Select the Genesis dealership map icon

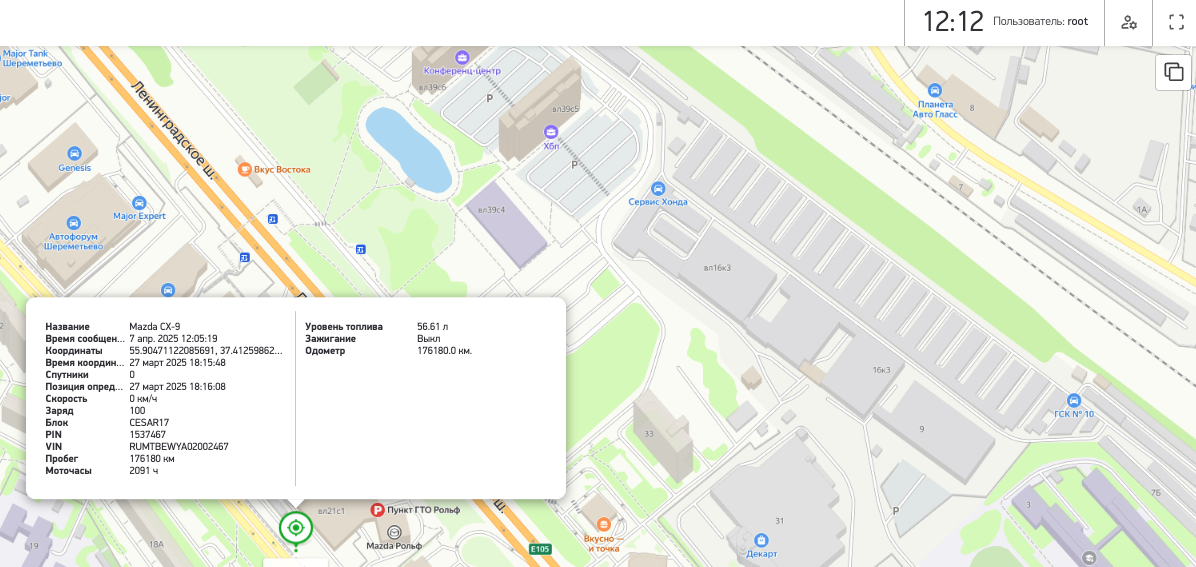(74, 153)
